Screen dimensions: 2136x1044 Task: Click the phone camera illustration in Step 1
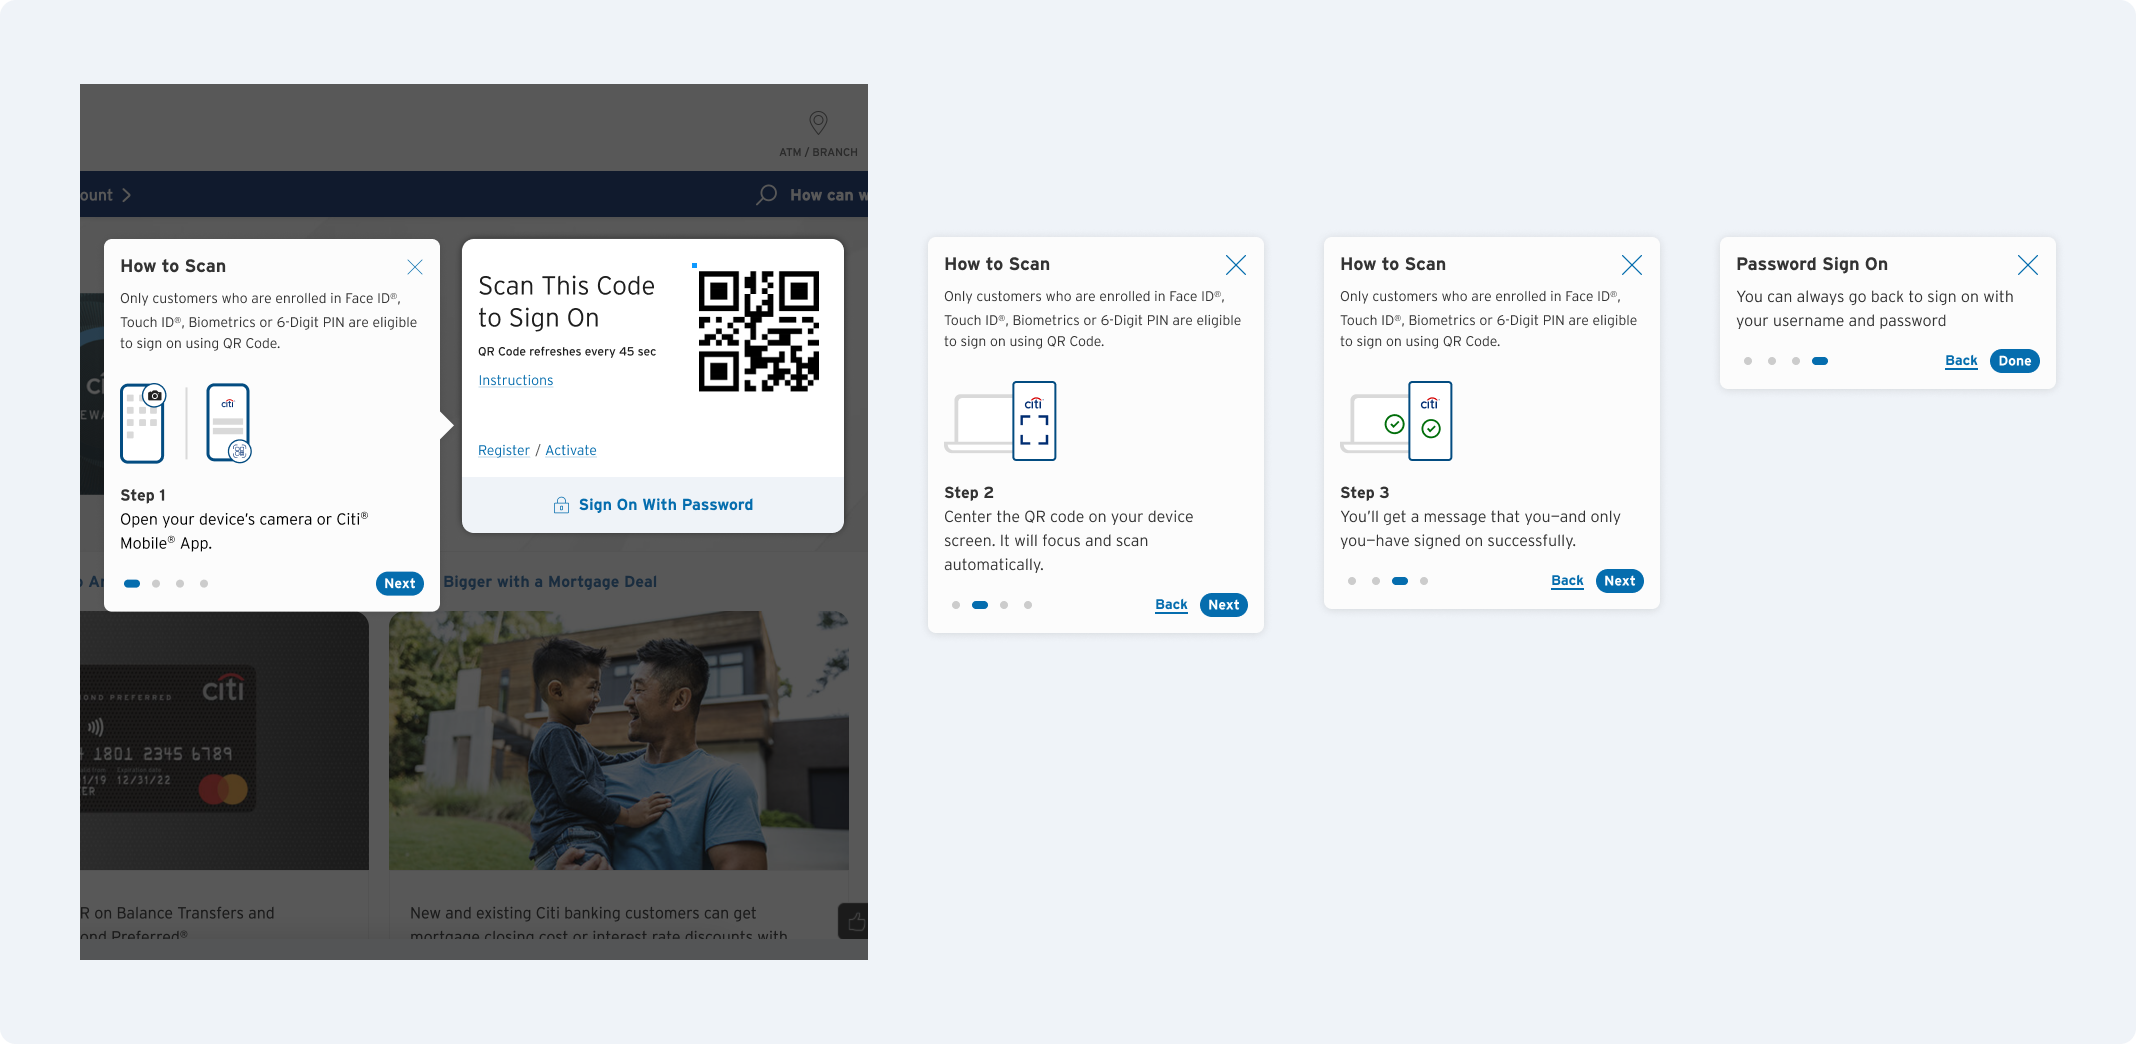(143, 423)
